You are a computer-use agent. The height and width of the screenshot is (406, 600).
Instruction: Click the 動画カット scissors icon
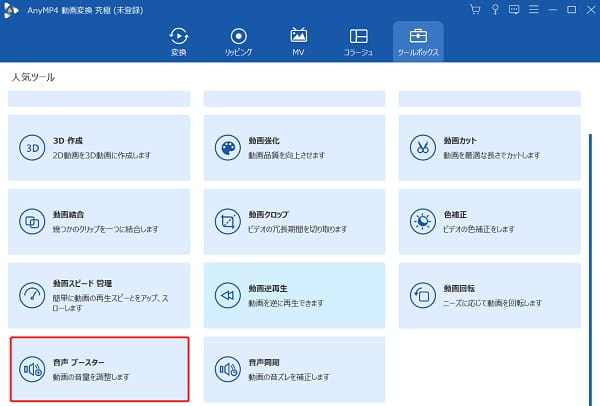point(423,148)
